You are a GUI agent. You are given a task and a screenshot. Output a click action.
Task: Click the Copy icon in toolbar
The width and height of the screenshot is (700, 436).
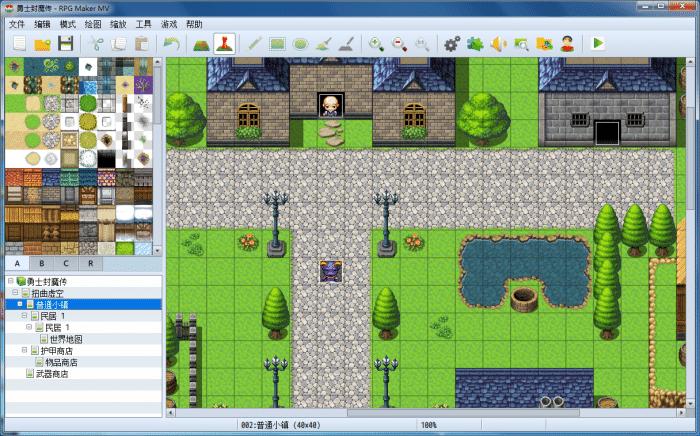(119, 44)
